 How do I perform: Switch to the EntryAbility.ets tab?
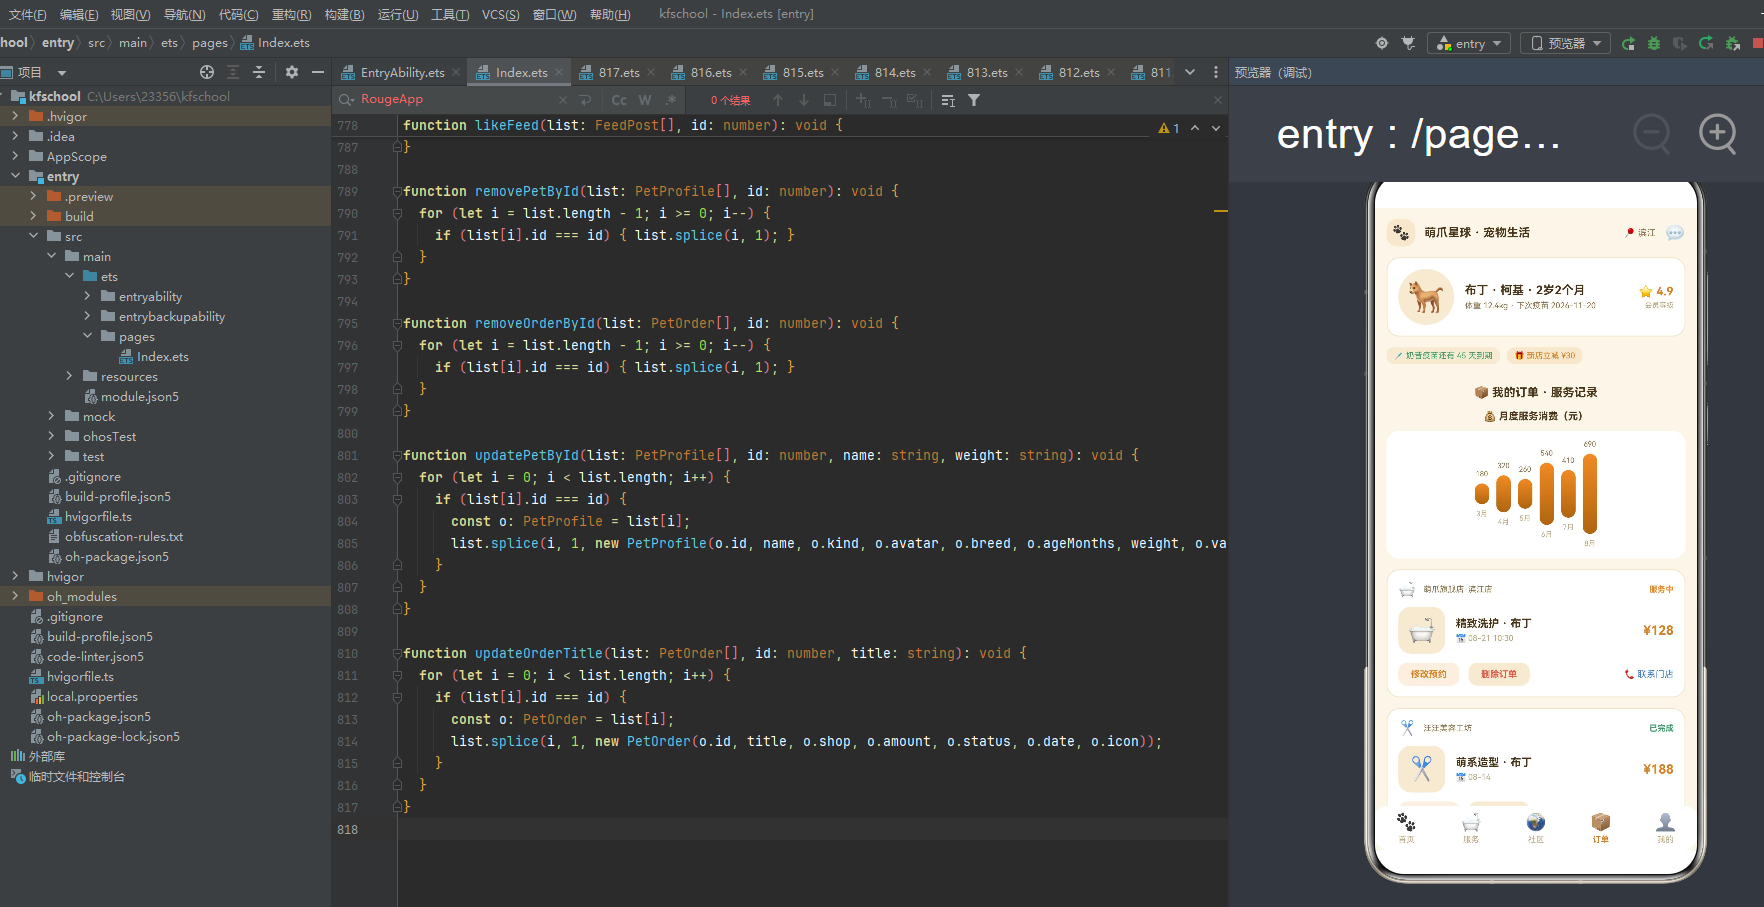click(402, 72)
